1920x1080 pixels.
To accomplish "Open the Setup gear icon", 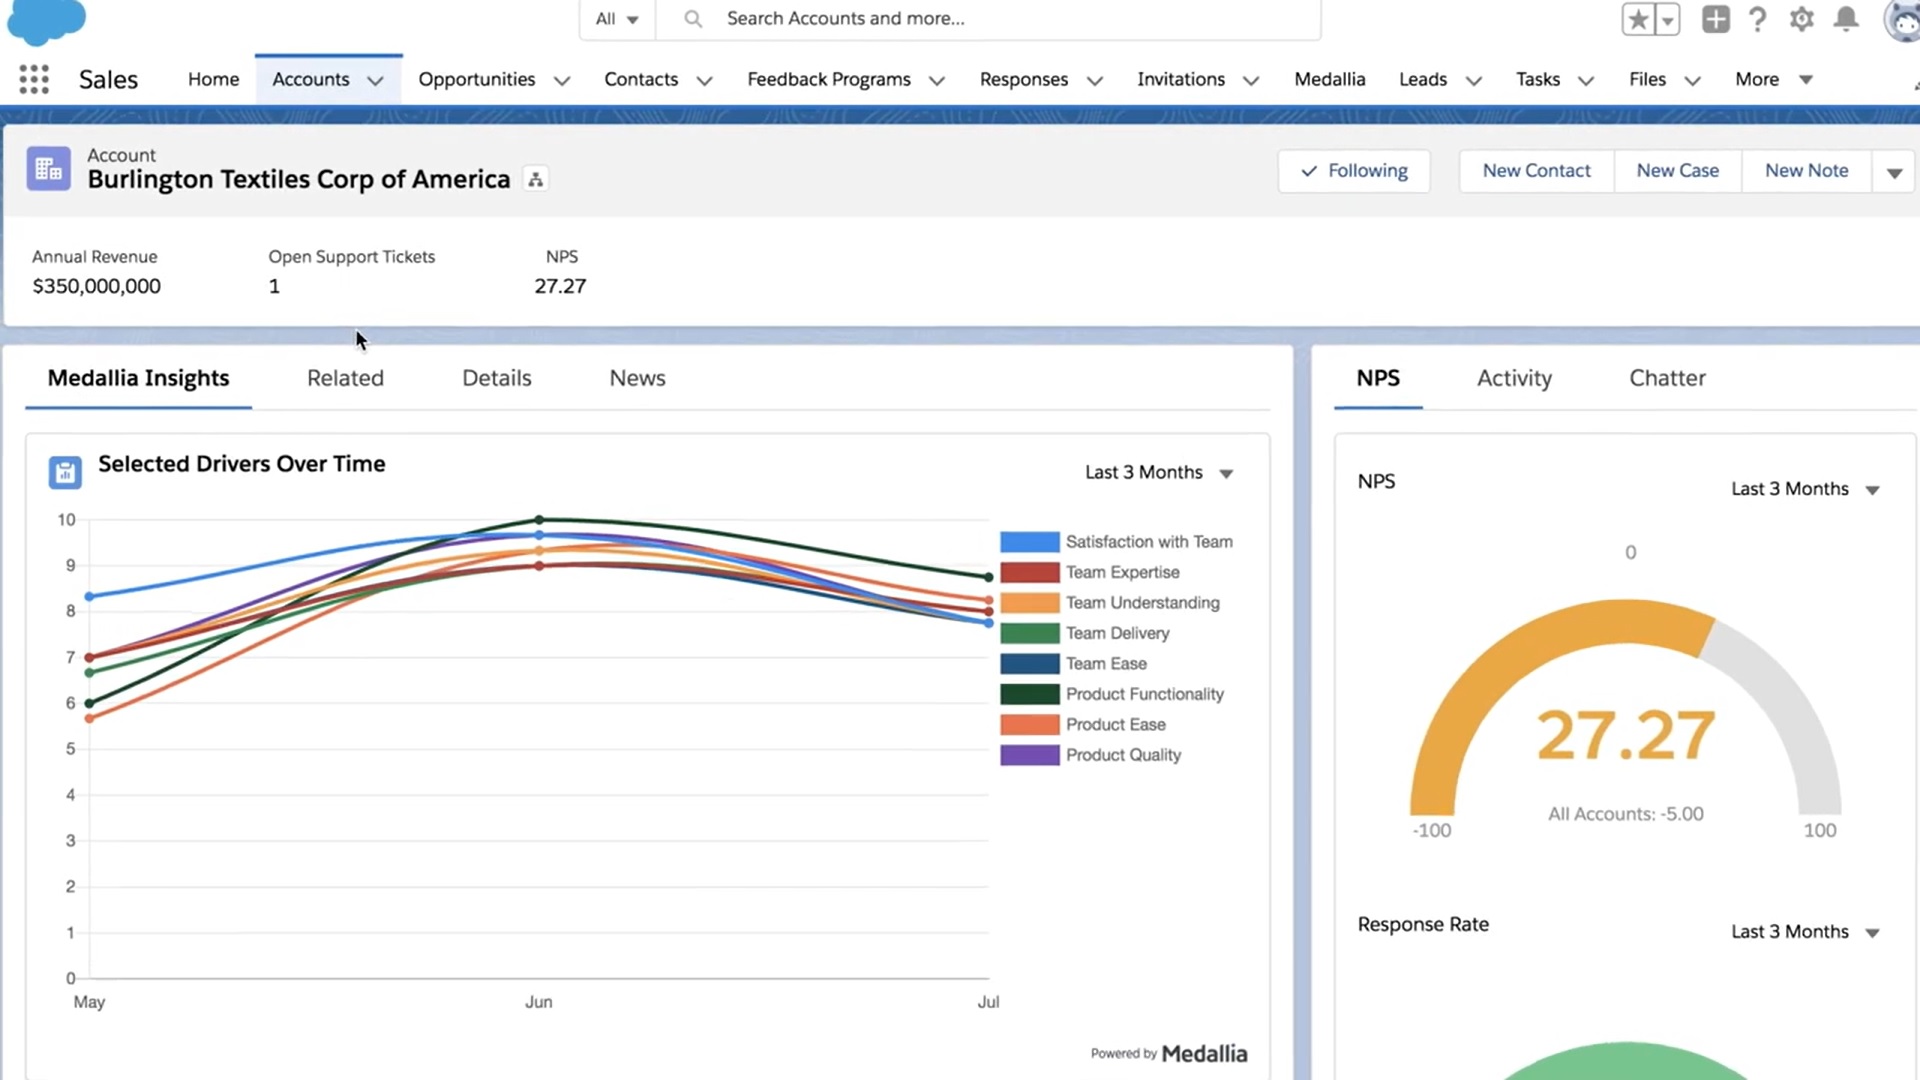I will tap(1801, 19).
